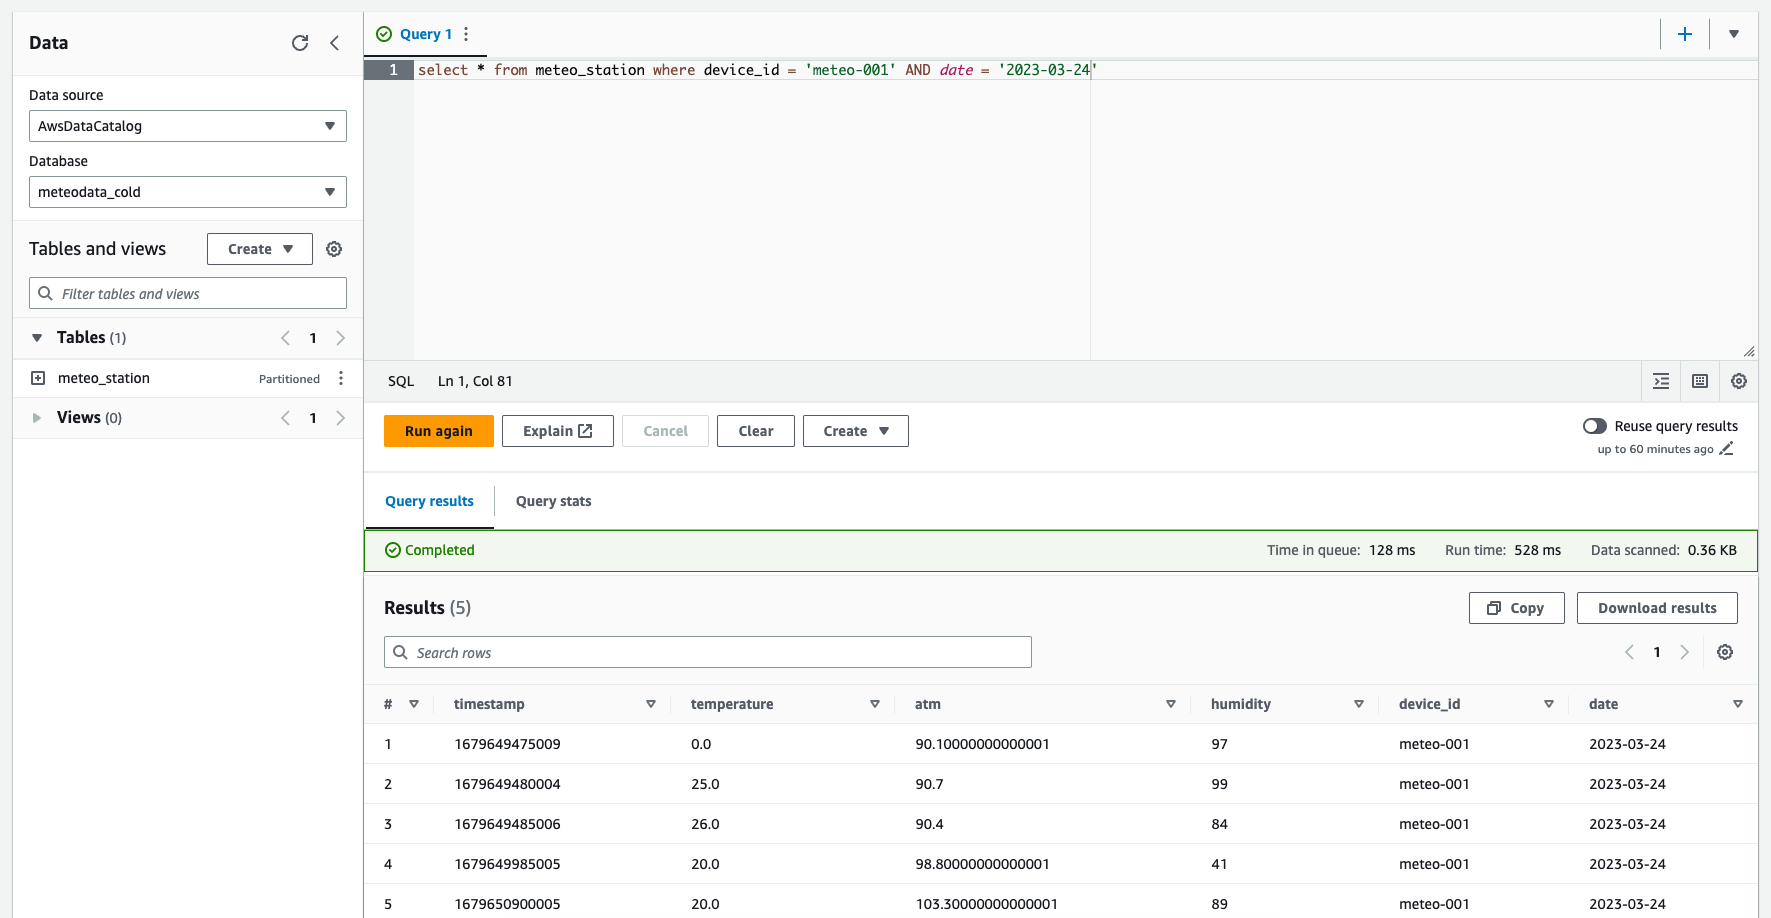Viewport: 1771px width, 918px height.
Task: Focus the Filter tables and views field
Action: [x=188, y=293]
